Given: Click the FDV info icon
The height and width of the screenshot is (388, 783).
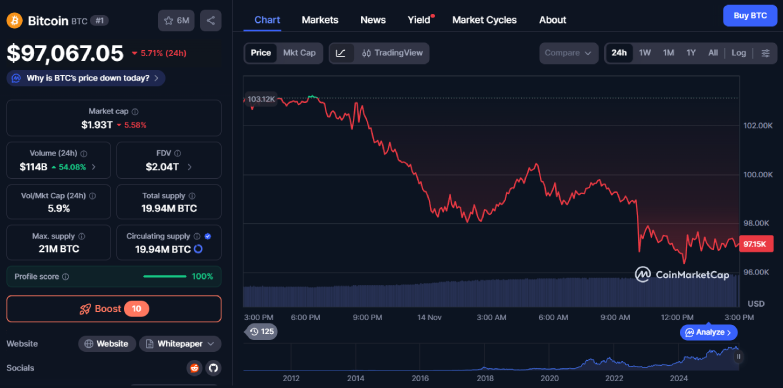Looking at the screenshot, I should 178,154.
